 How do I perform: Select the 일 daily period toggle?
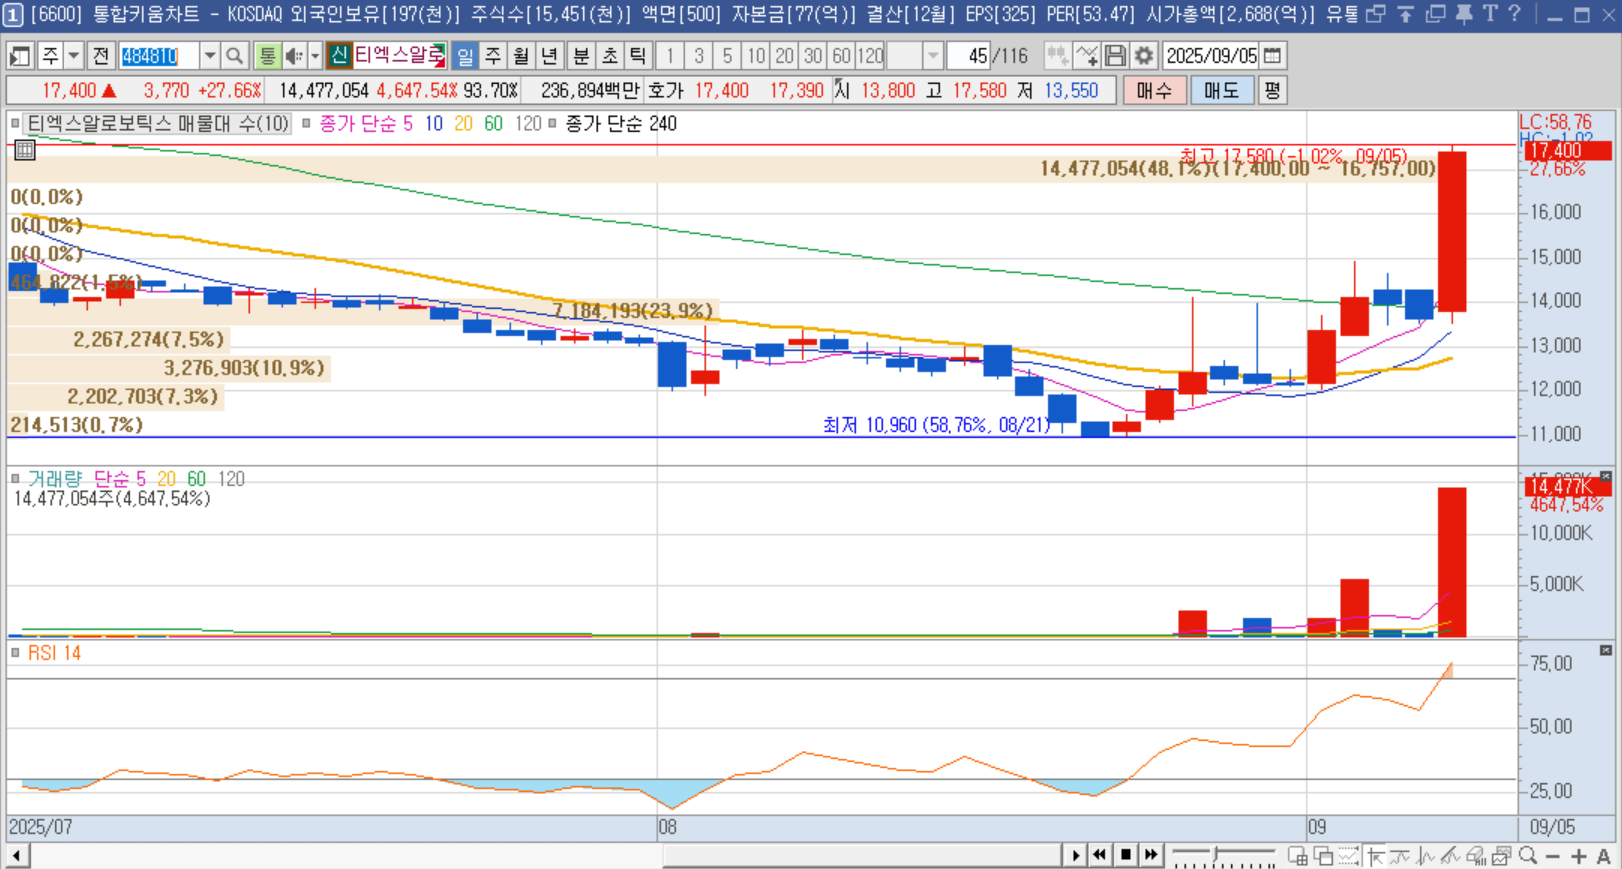[465, 56]
